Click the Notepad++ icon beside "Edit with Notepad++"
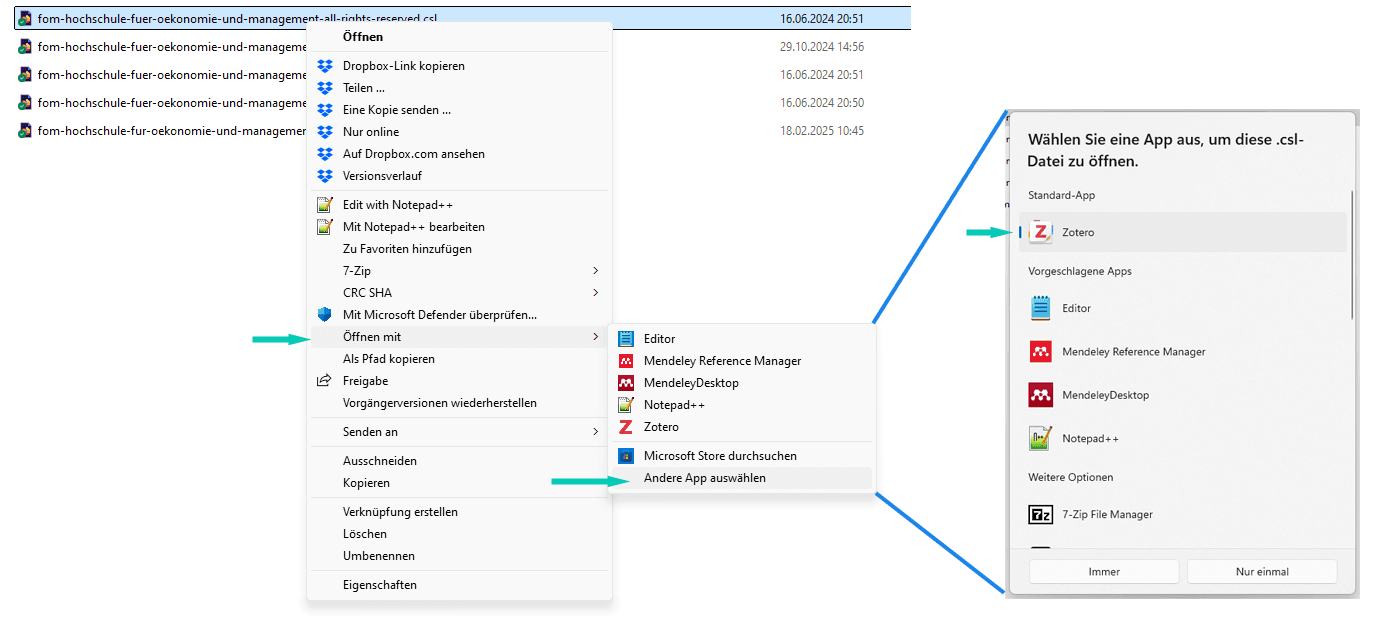The image size is (1373, 632). (x=324, y=205)
